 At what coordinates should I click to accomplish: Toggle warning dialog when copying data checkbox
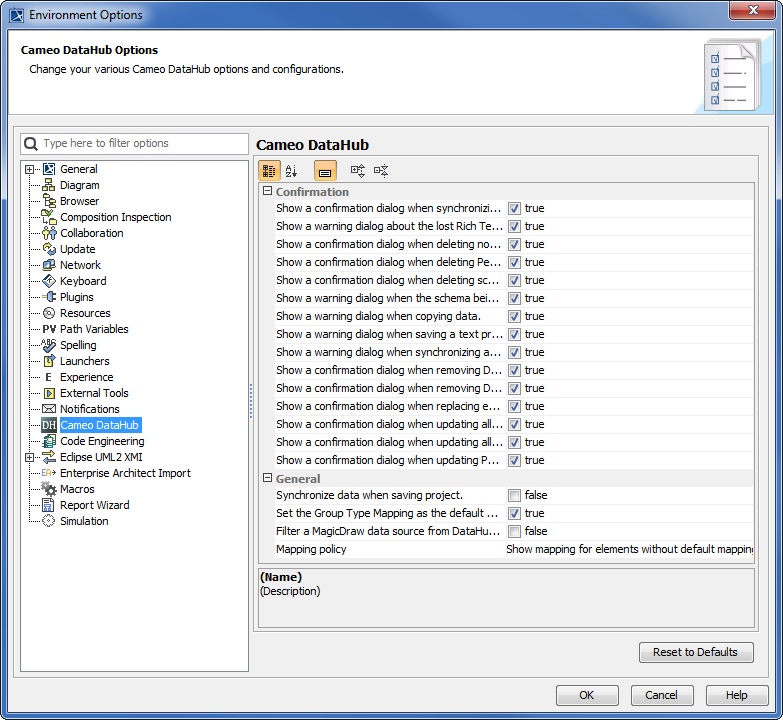[x=514, y=317]
